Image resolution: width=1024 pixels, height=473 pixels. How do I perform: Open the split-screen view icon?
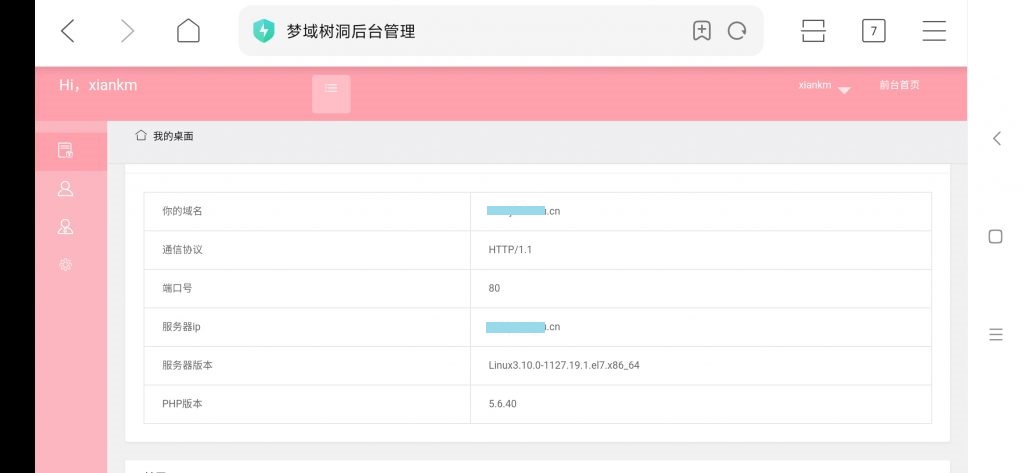(813, 31)
